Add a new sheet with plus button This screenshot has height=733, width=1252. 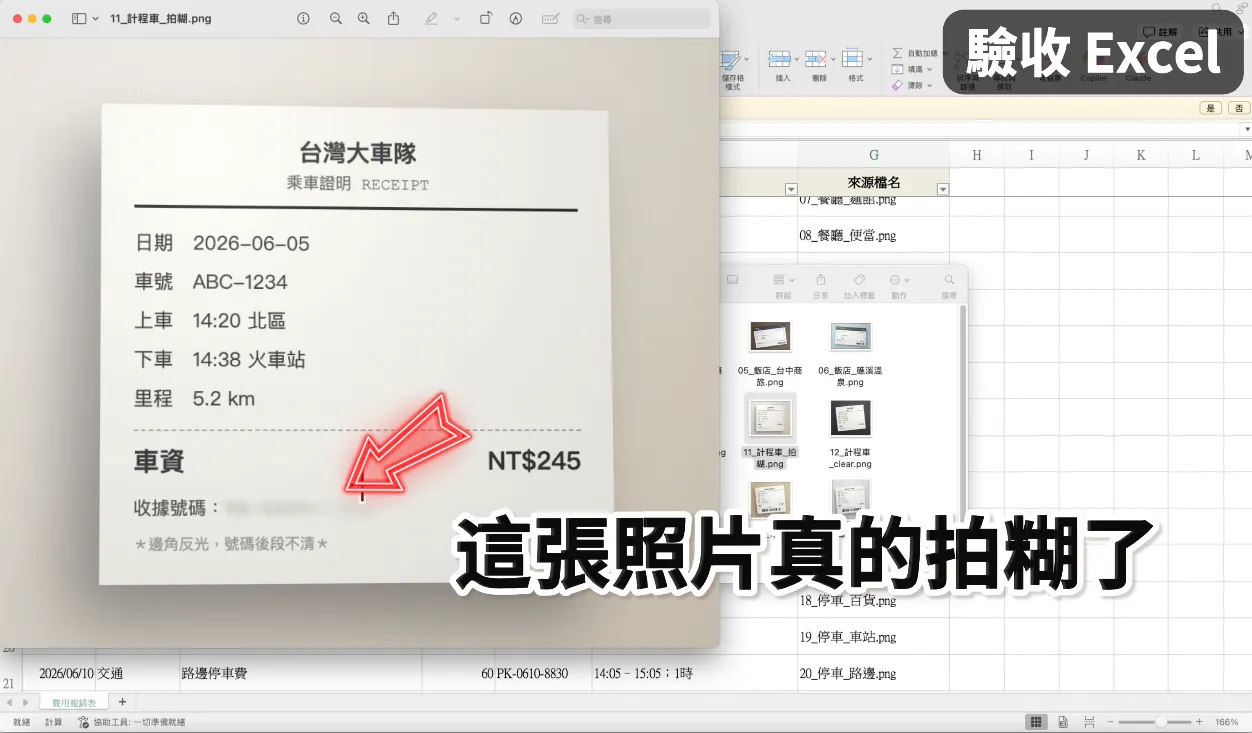coord(122,703)
